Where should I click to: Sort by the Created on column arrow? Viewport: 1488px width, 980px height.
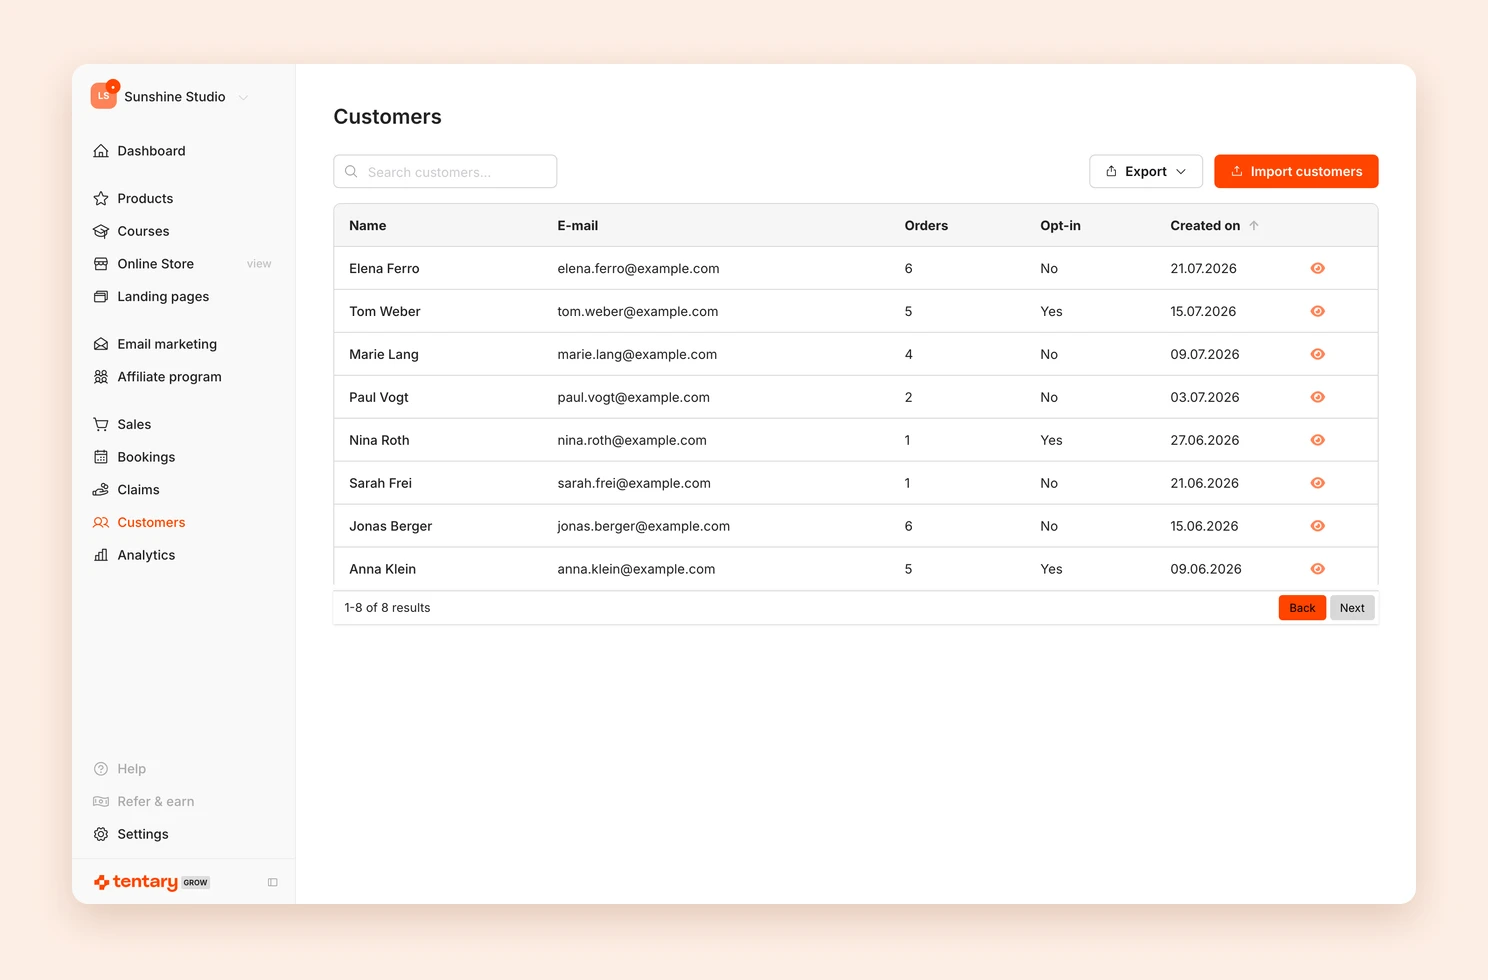click(x=1254, y=226)
